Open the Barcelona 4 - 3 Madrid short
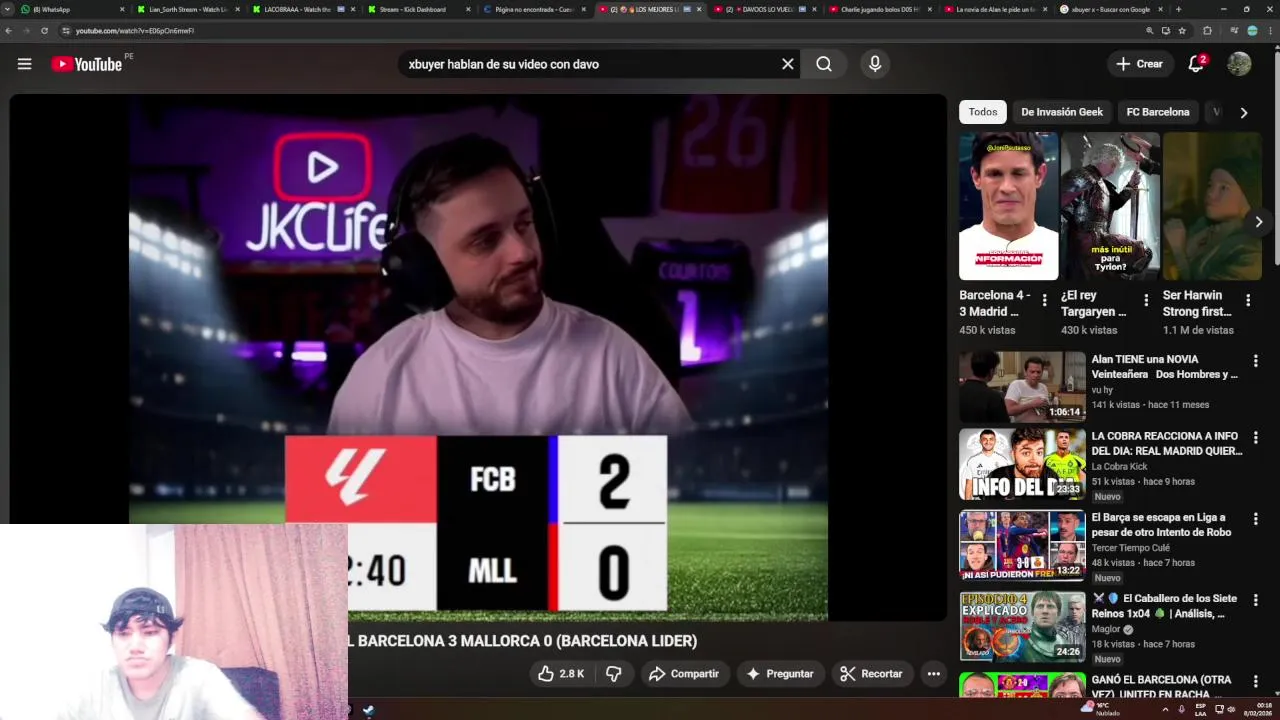The height and width of the screenshot is (720, 1280). (1008, 206)
